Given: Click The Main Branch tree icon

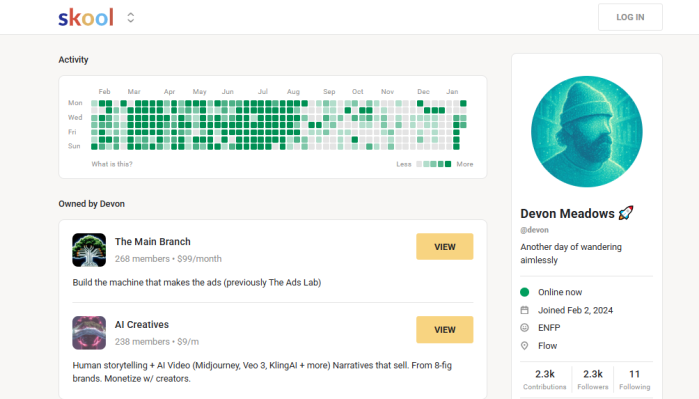Looking at the screenshot, I should (89, 250).
